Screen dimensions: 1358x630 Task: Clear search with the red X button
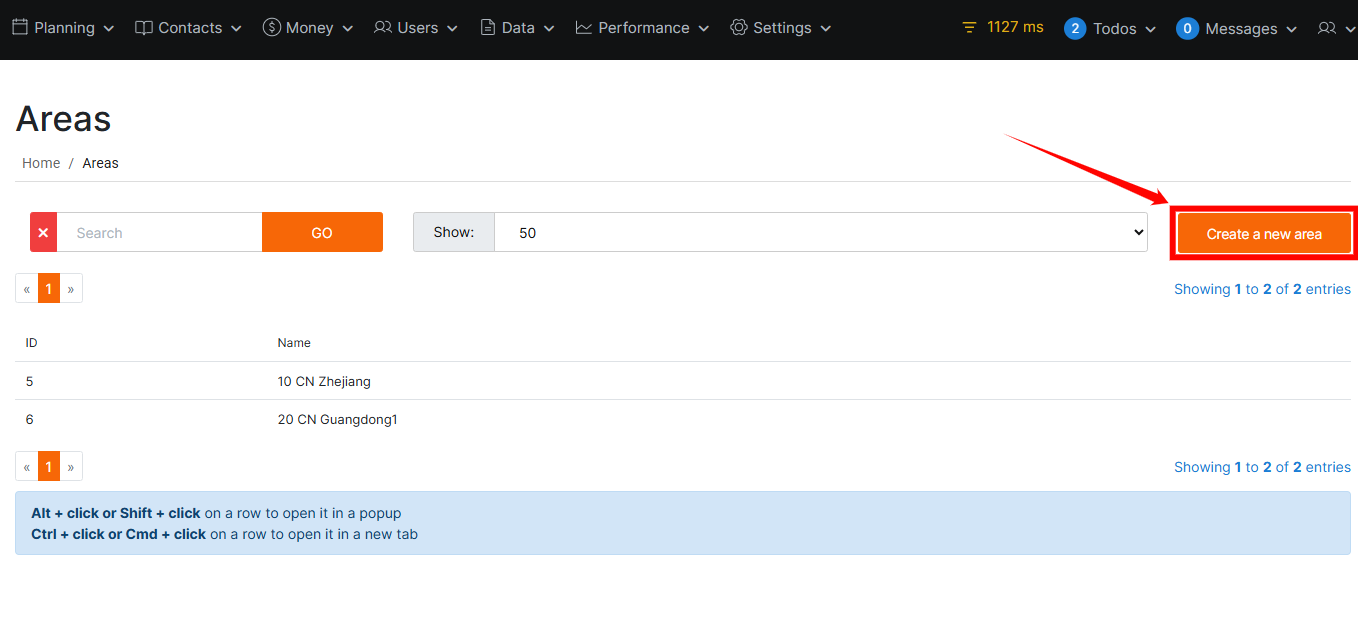point(43,232)
